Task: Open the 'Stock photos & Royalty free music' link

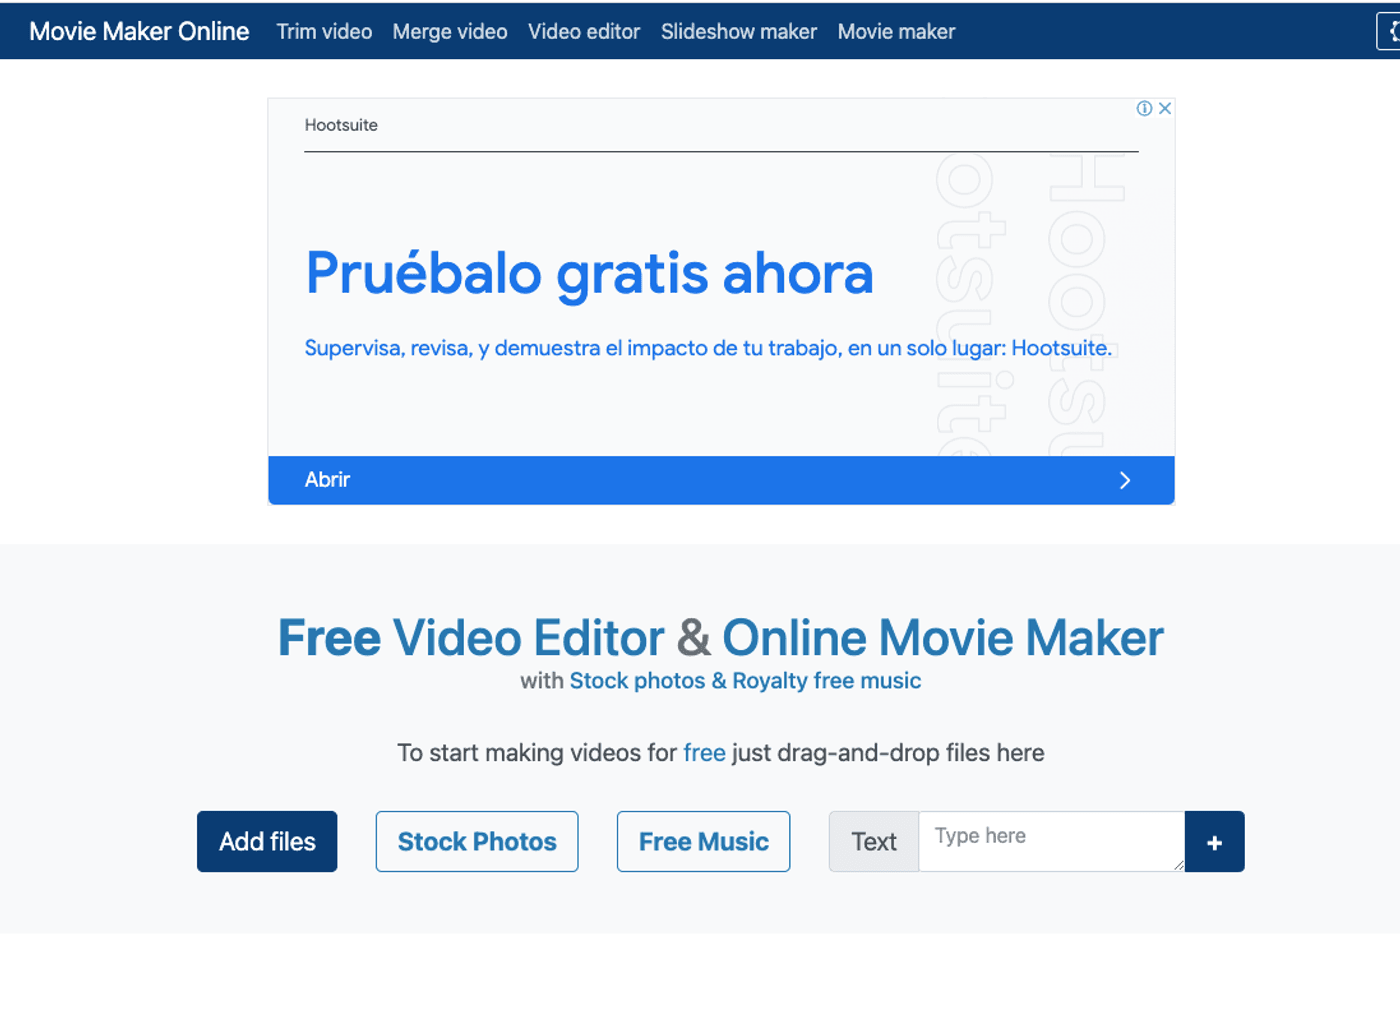Action: pyautogui.click(x=745, y=680)
